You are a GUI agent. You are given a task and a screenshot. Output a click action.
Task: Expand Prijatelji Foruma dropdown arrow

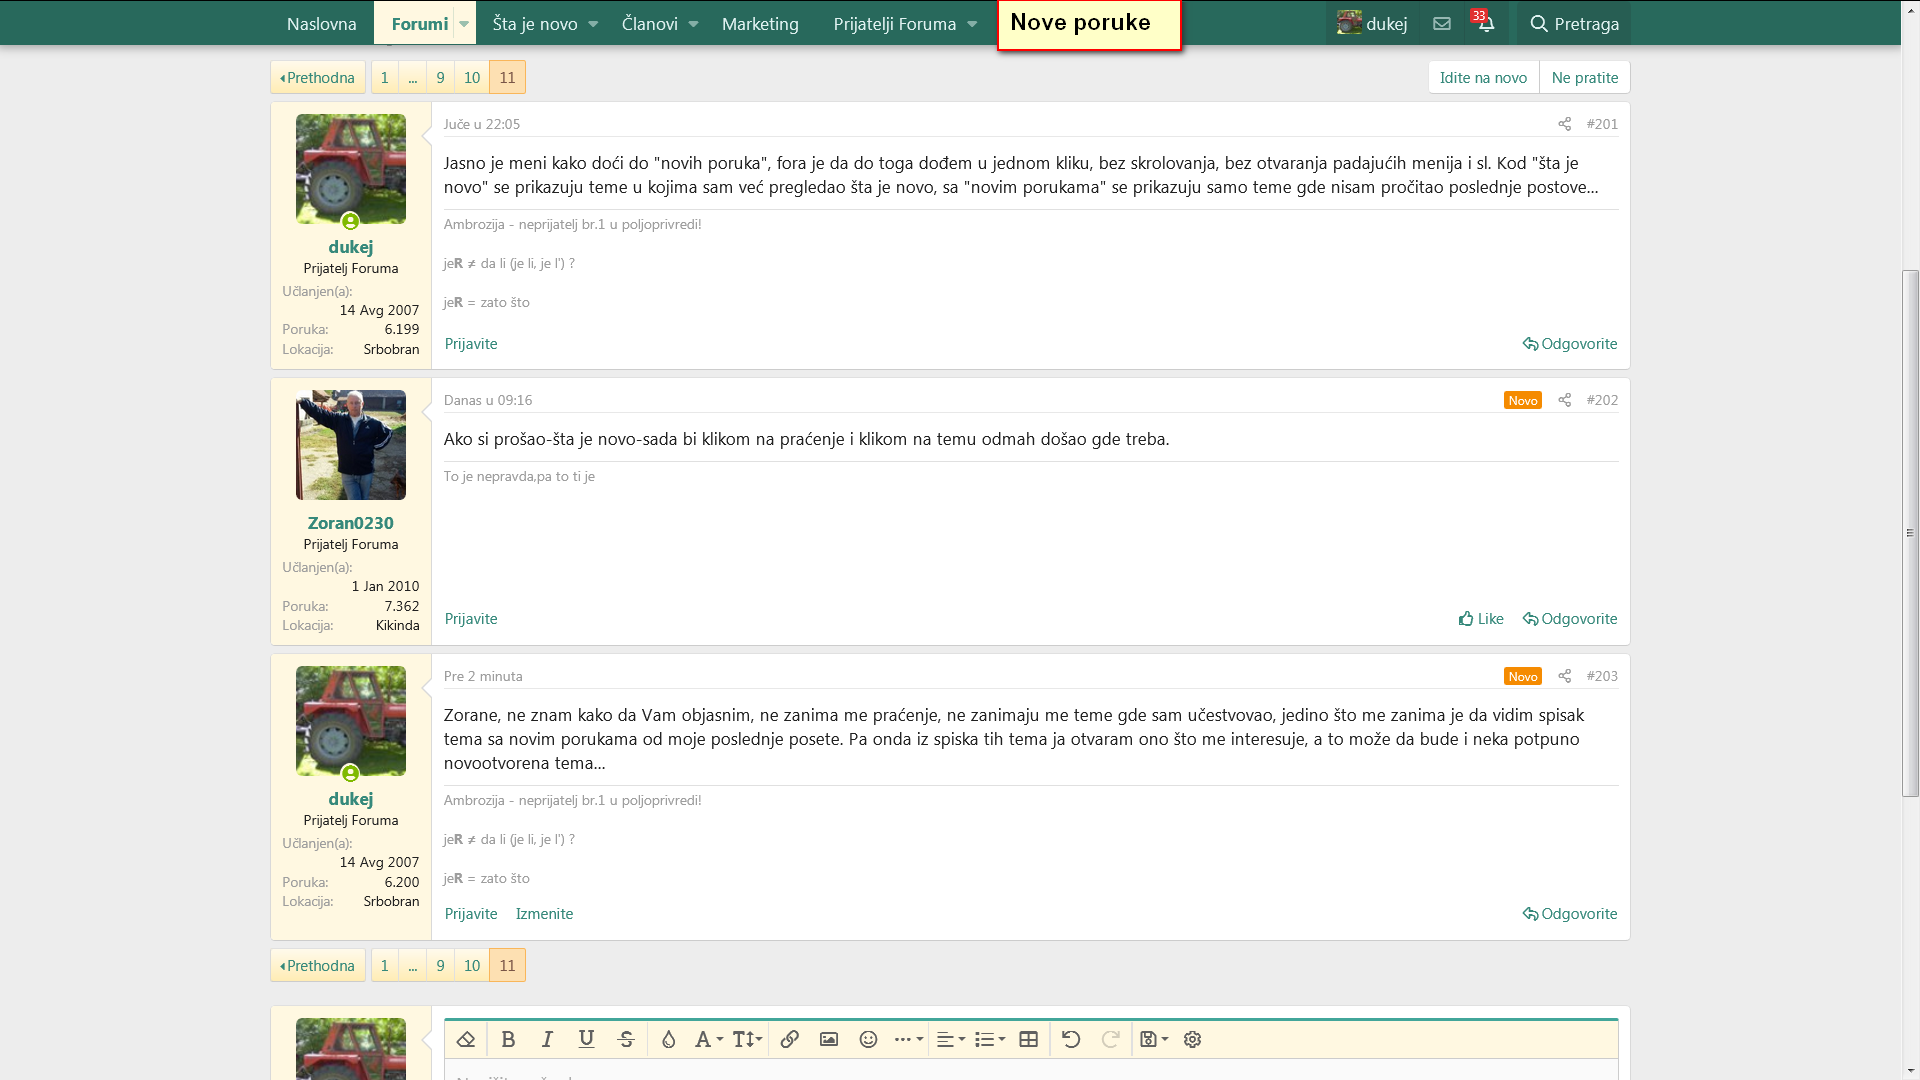pyautogui.click(x=972, y=23)
